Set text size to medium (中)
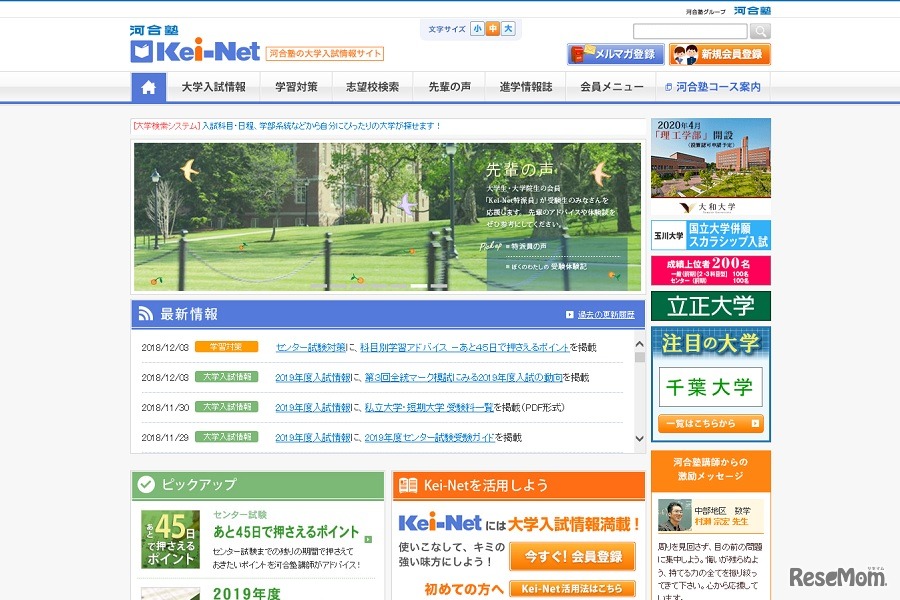Screen dimensions: 900x600 click(x=492, y=29)
